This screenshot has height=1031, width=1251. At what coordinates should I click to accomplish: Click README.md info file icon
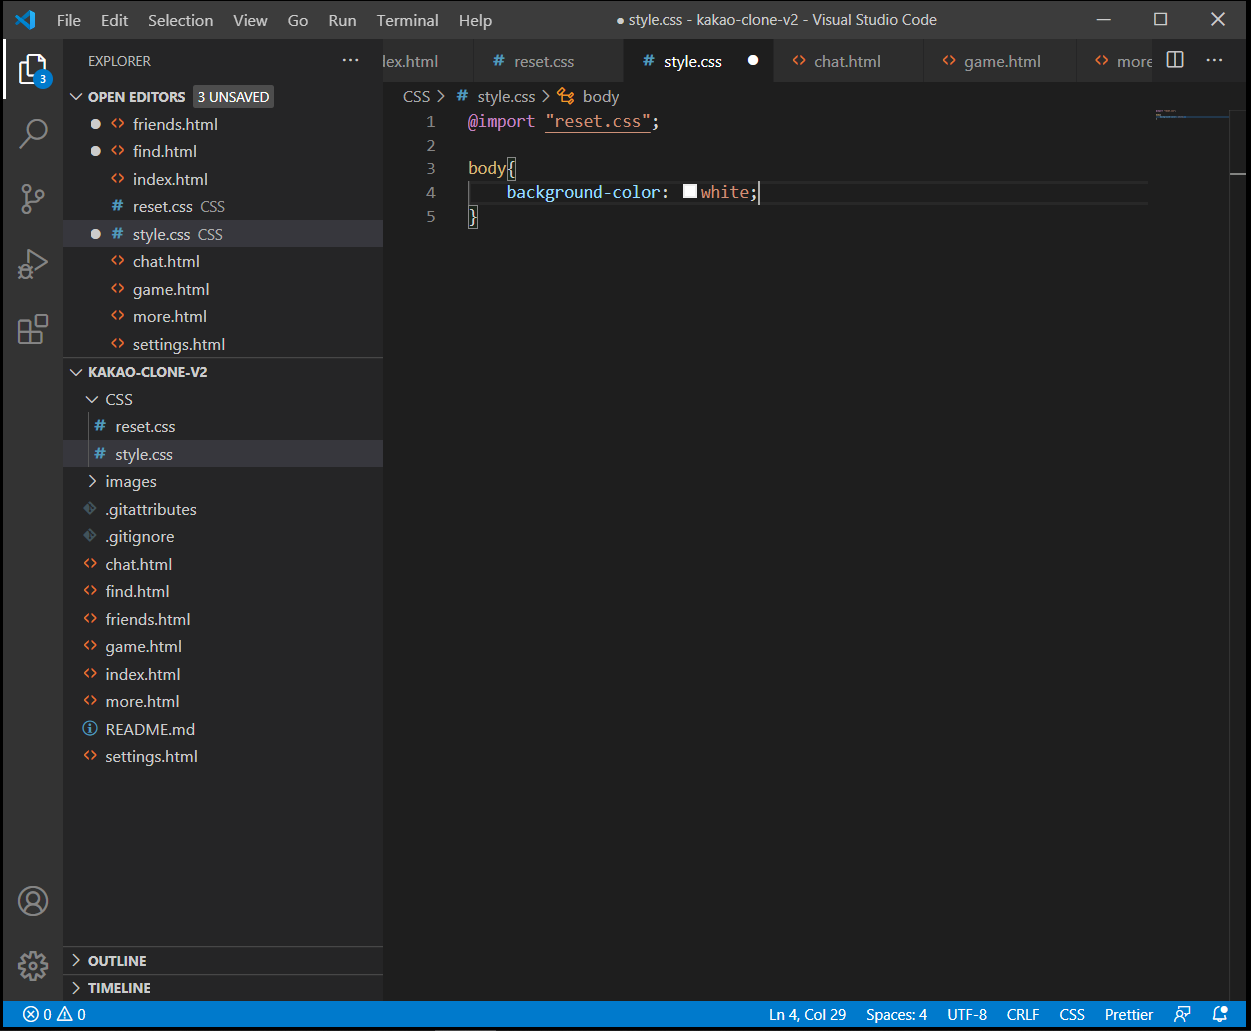[90, 729]
